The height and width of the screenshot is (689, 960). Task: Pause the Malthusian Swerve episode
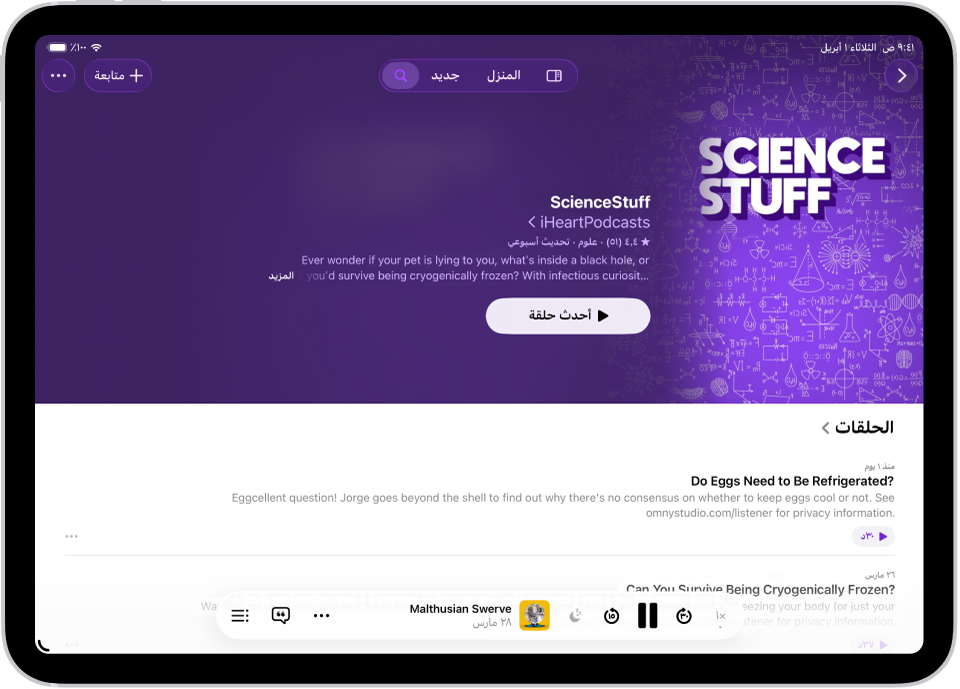point(647,616)
